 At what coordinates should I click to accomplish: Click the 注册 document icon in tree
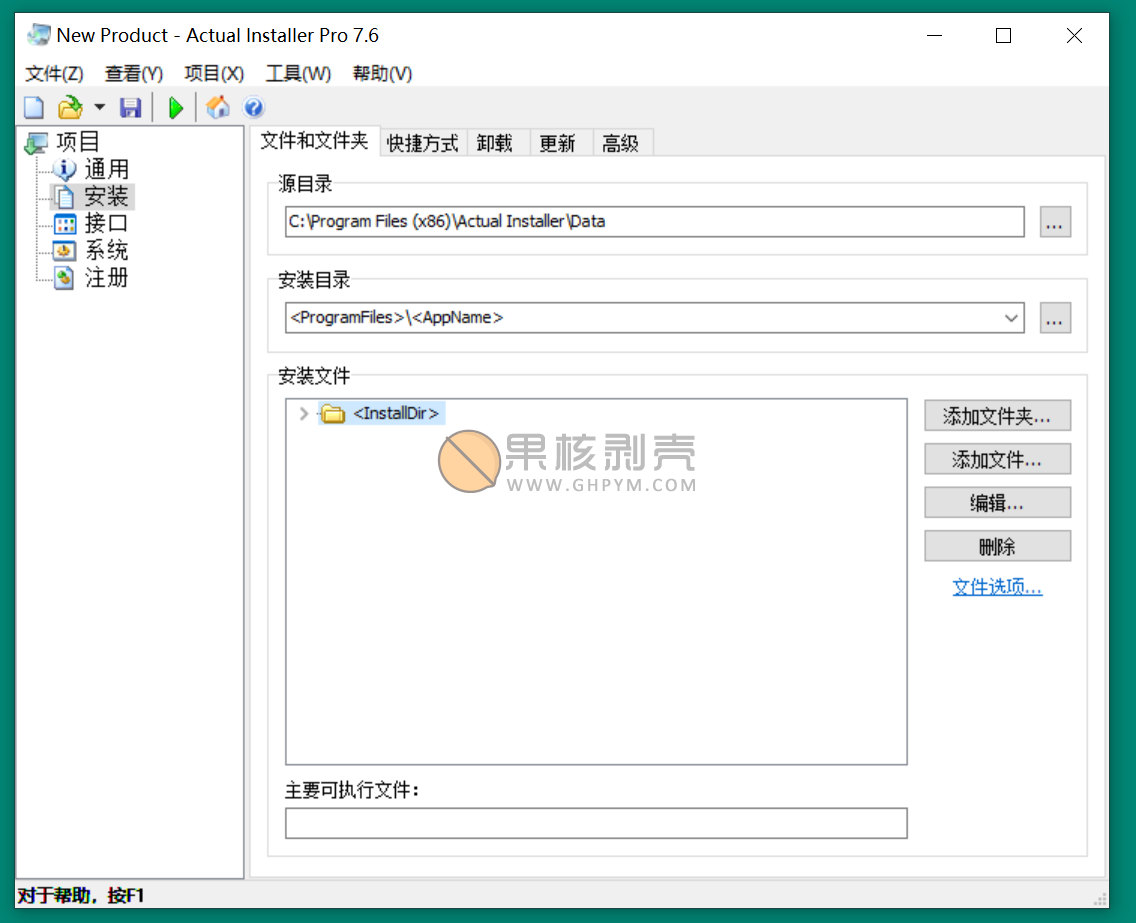click(x=64, y=278)
